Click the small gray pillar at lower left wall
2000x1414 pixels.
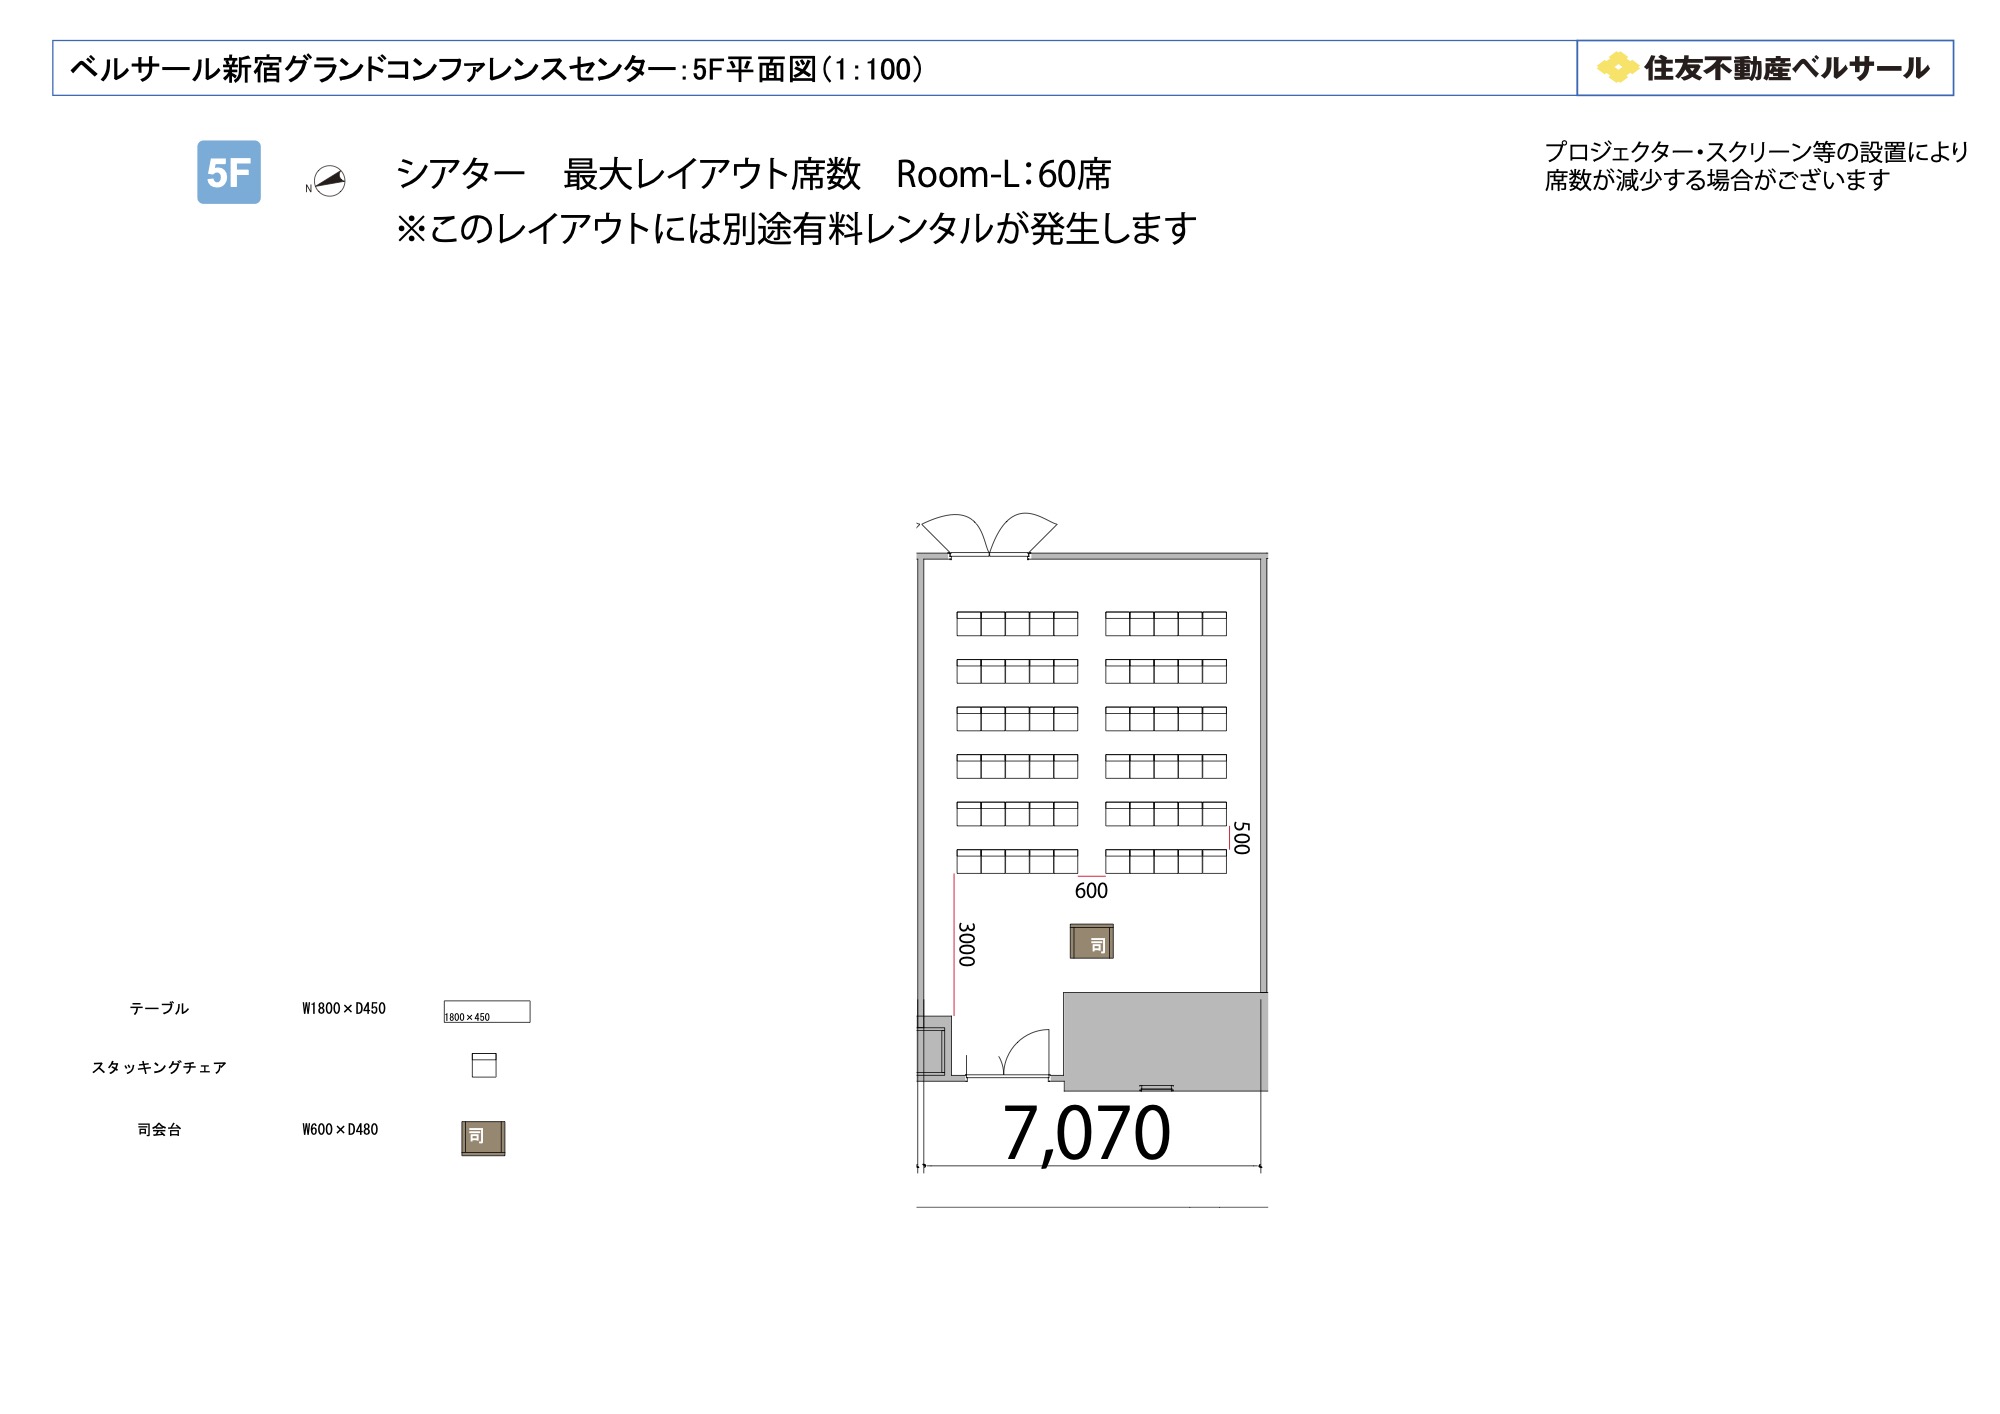pyautogui.click(x=933, y=1048)
